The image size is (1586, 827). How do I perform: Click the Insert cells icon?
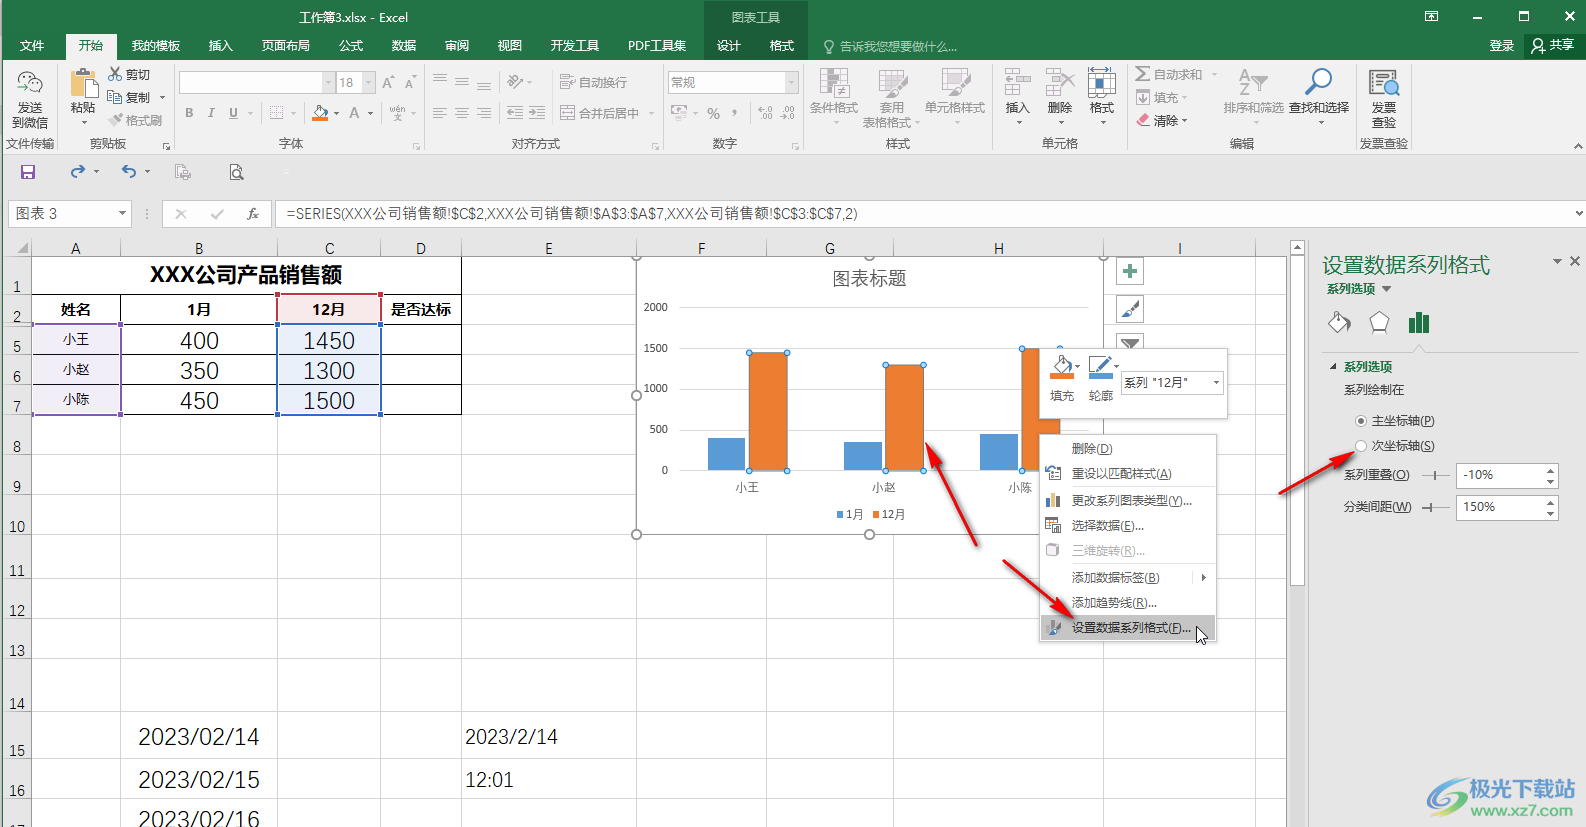[1017, 83]
